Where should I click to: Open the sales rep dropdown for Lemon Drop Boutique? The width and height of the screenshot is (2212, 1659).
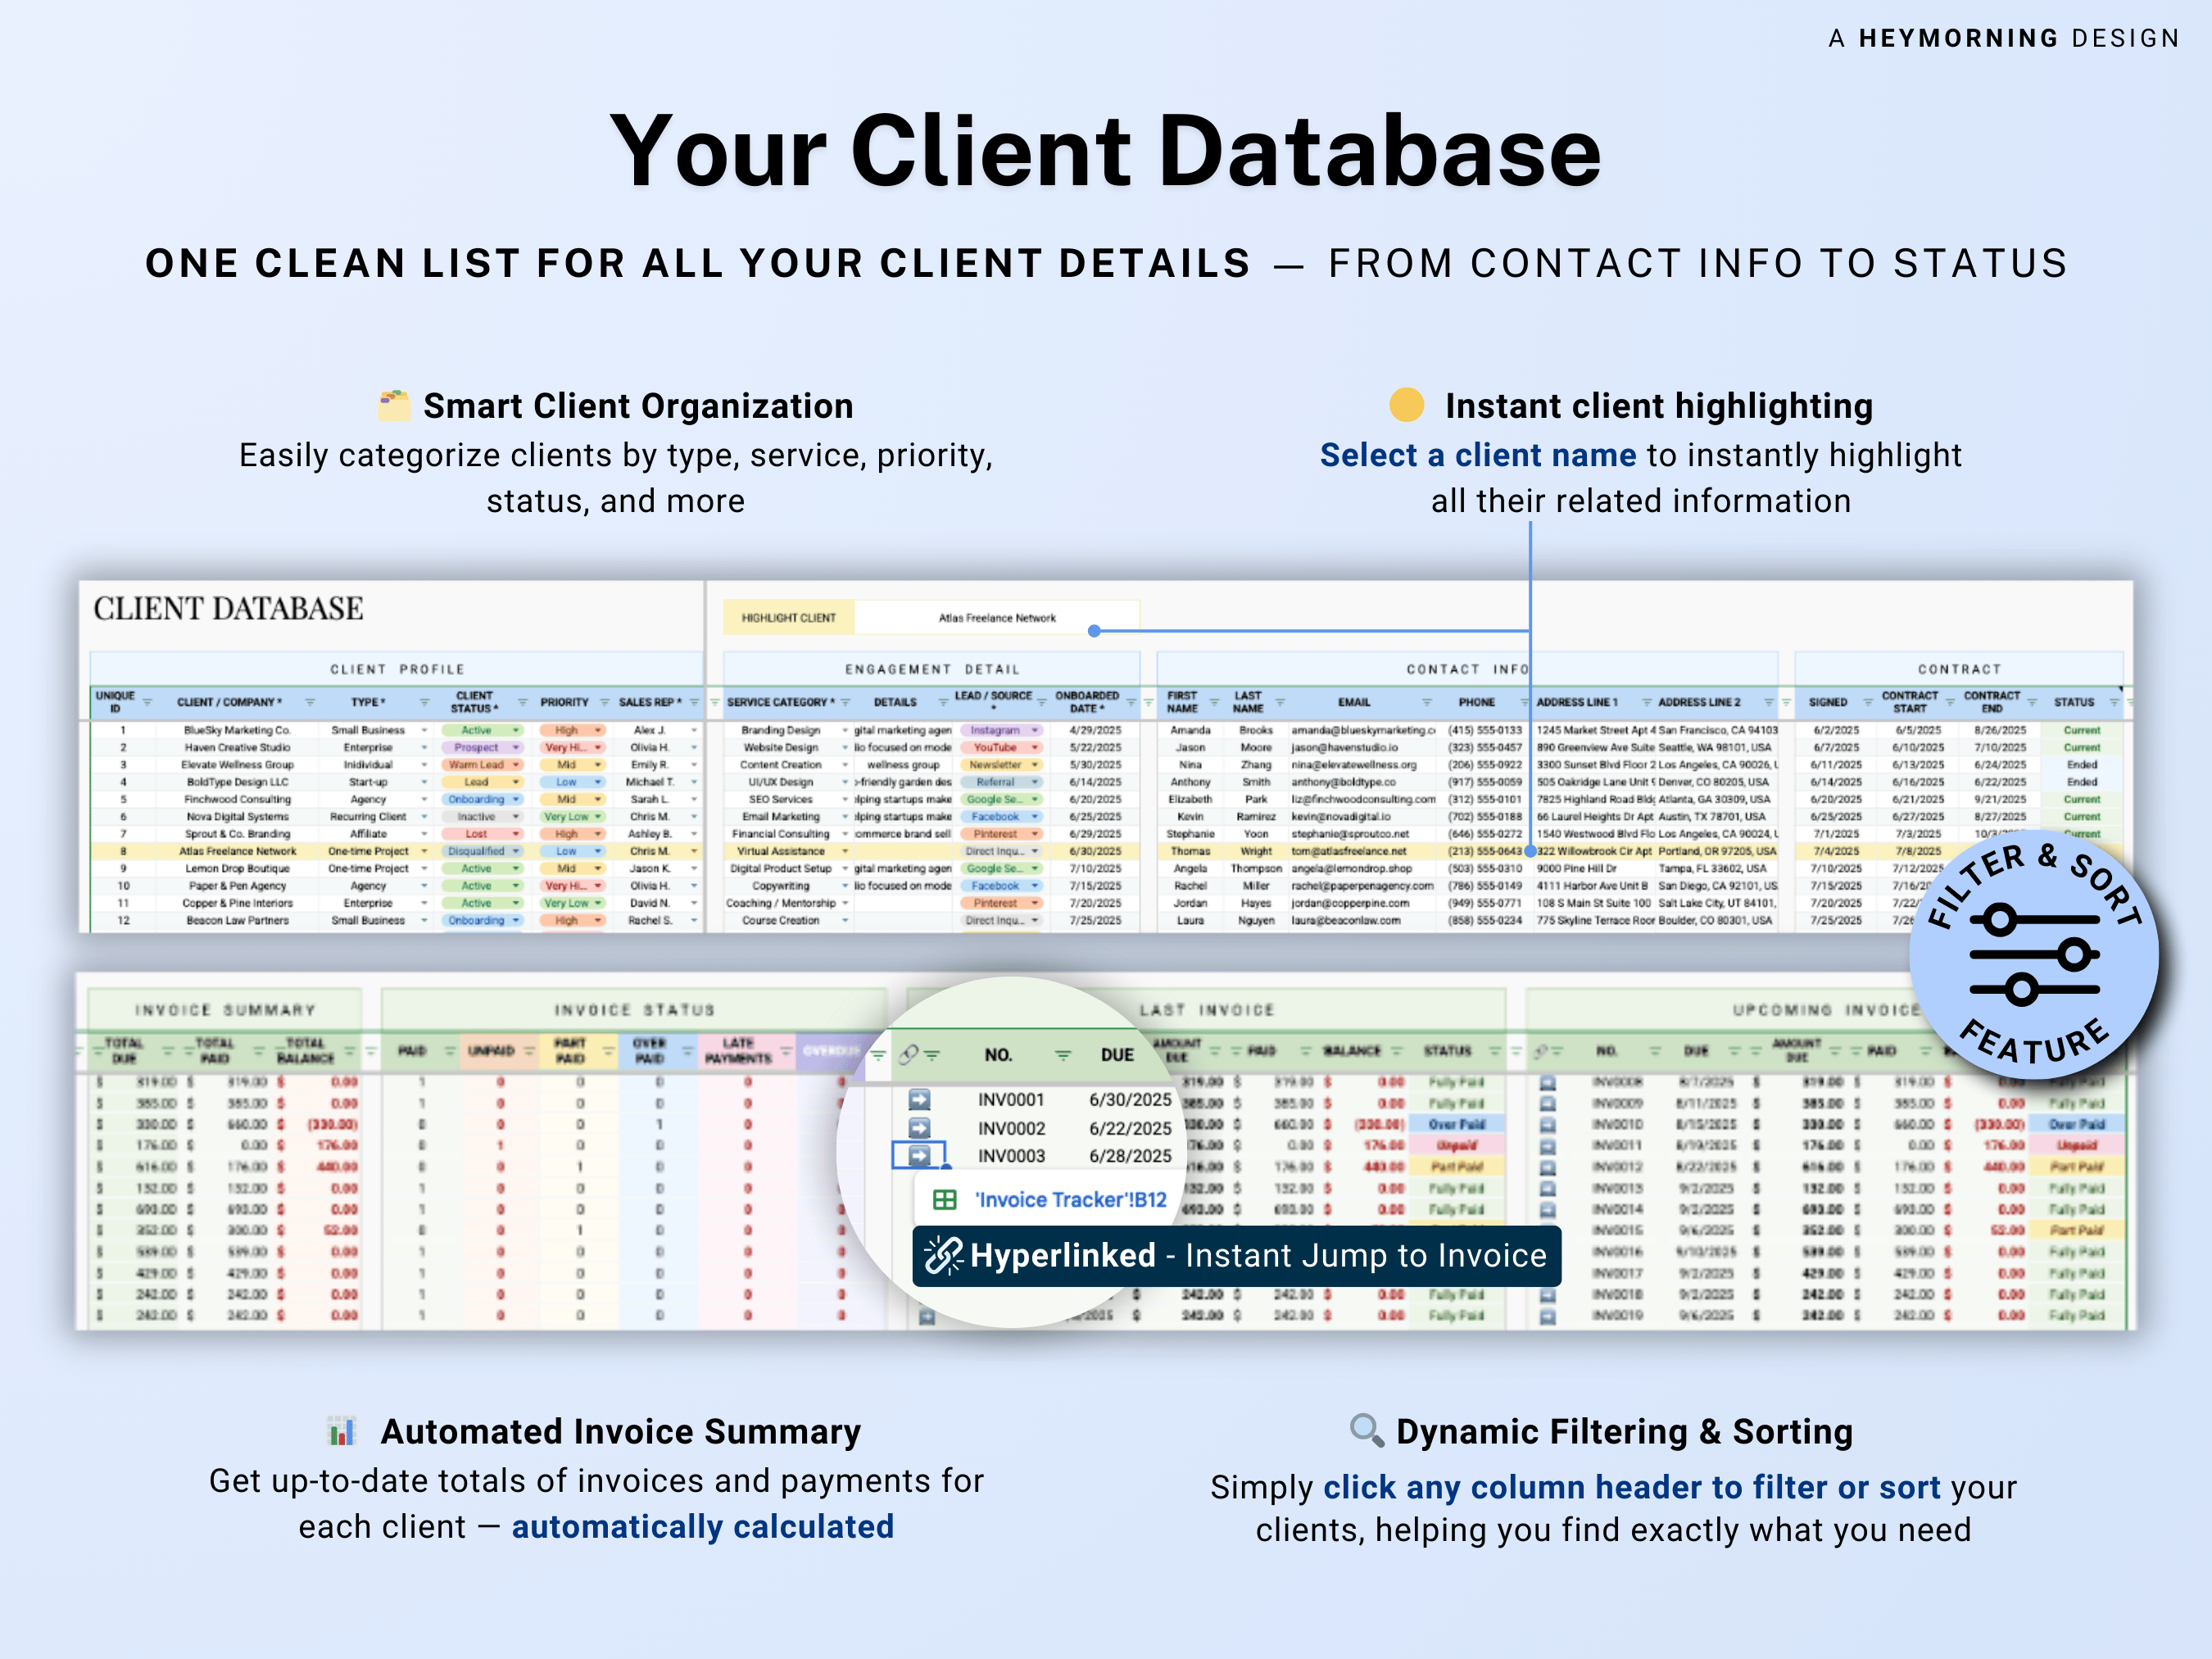(x=695, y=868)
